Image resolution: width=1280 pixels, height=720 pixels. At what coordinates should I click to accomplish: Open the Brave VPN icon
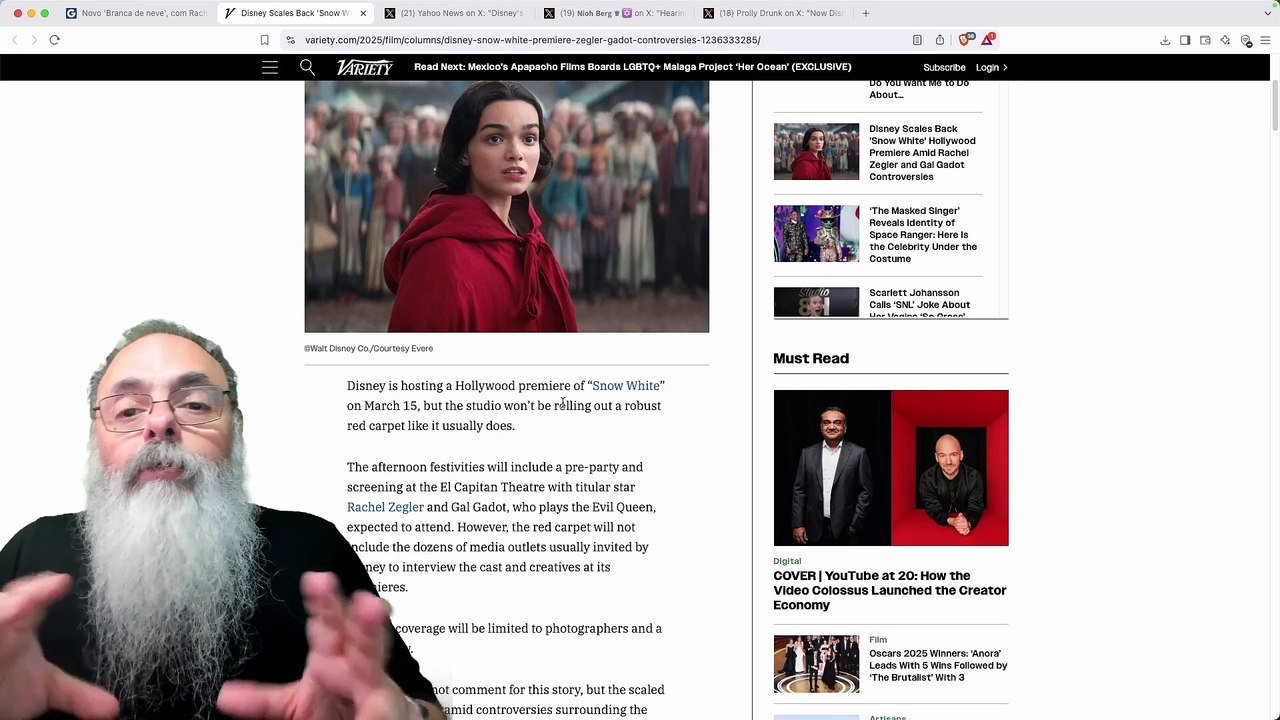[1246, 40]
